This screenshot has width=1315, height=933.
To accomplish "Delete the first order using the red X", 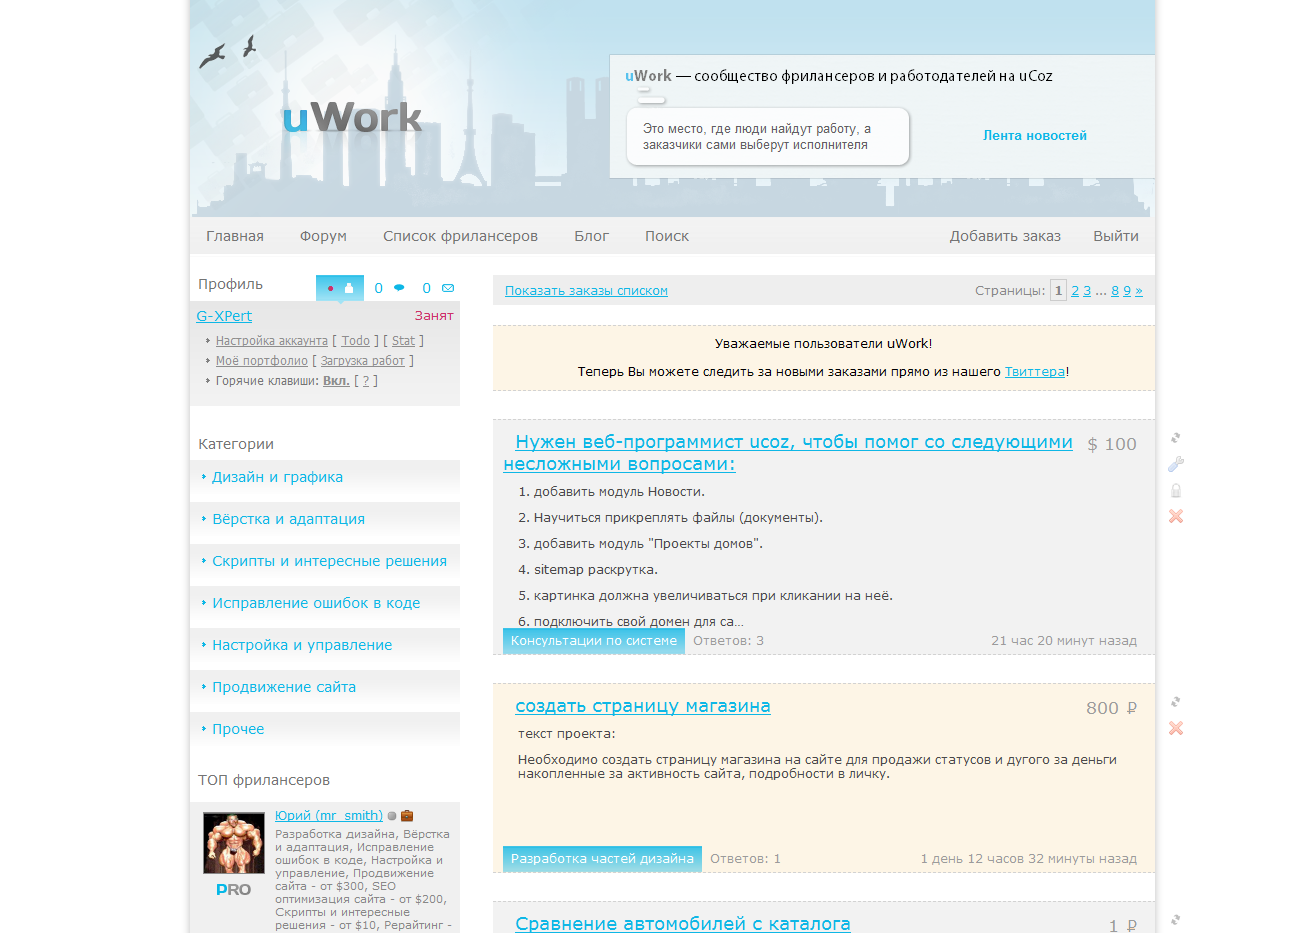I will click(1176, 516).
